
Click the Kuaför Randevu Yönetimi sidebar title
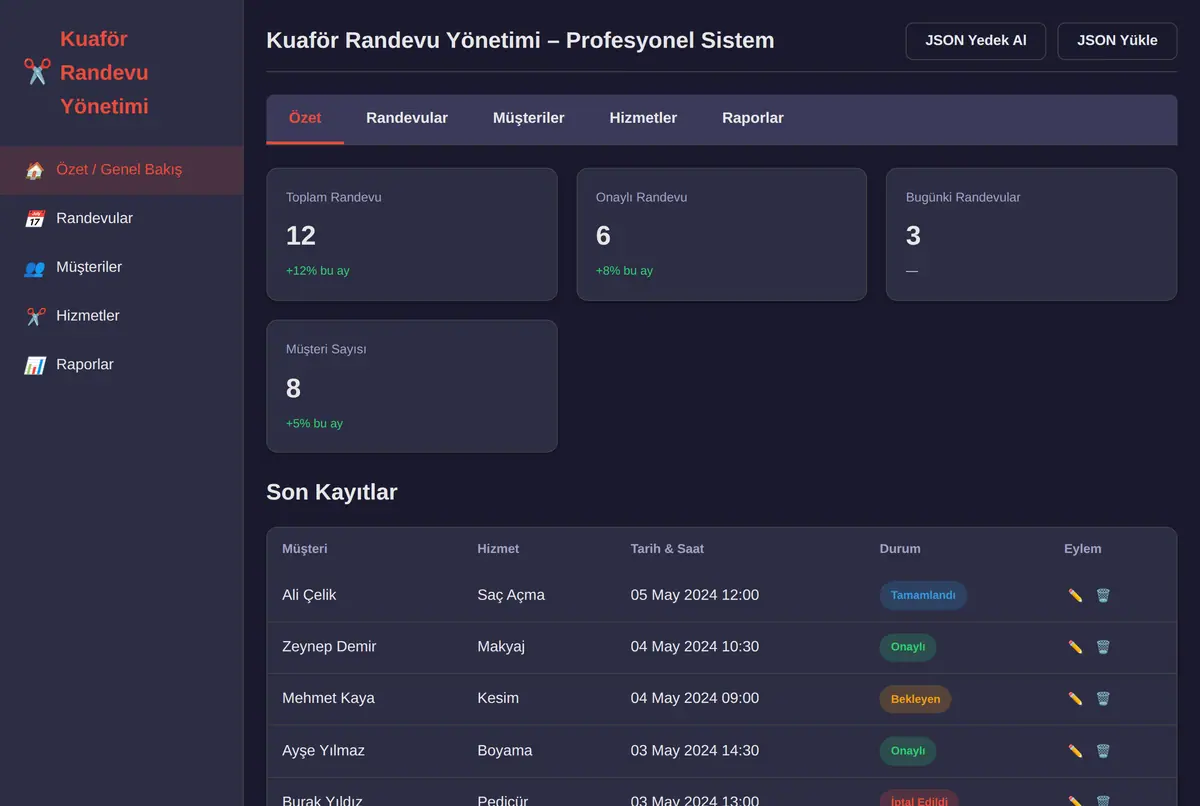coord(104,73)
